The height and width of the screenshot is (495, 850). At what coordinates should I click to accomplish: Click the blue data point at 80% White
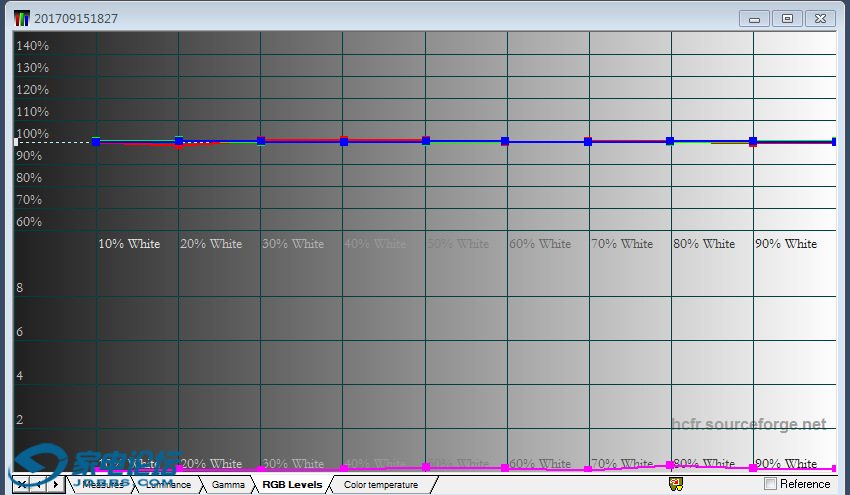(670, 141)
